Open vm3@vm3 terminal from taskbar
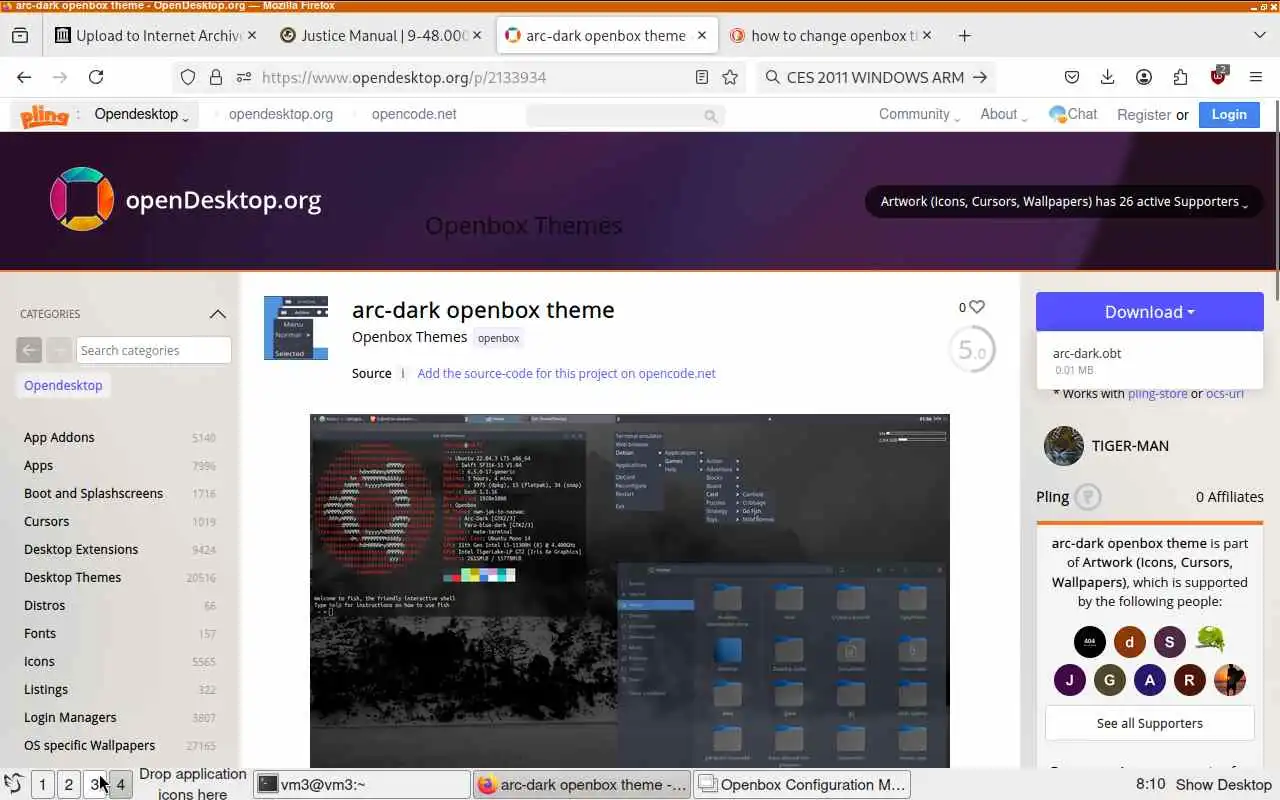 coord(362,784)
